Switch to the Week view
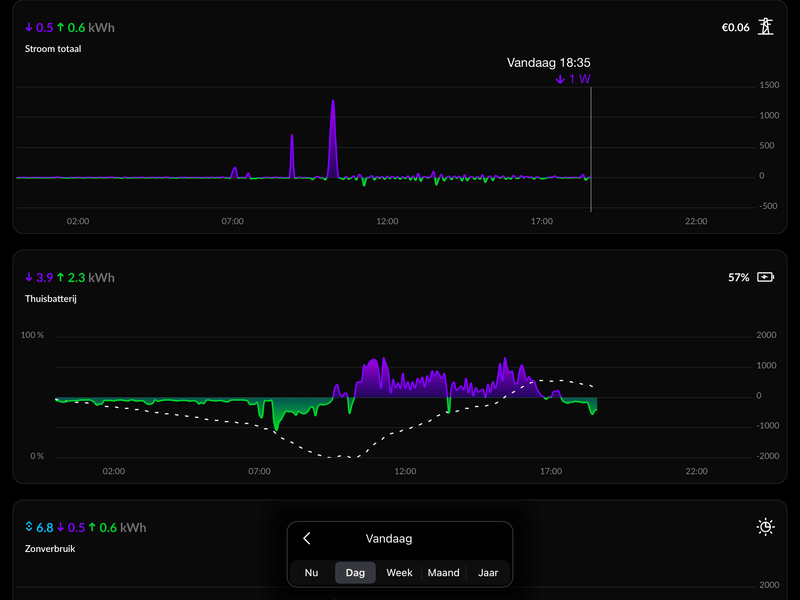This screenshot has width=800, height=600. tap(399, 572)
